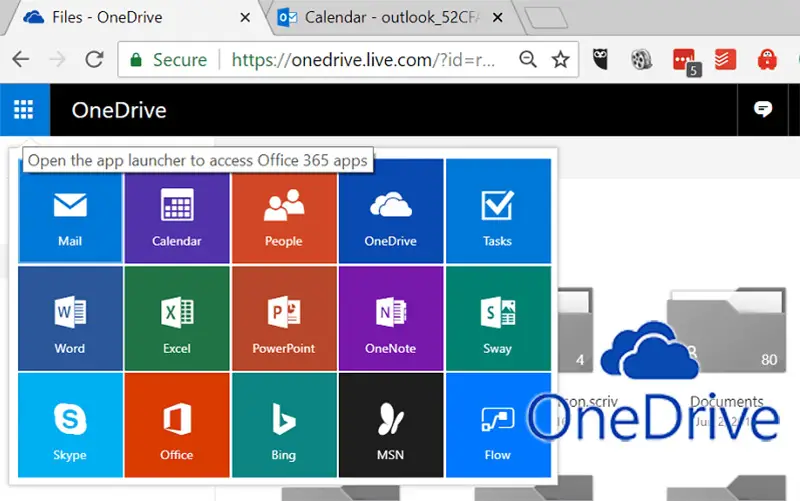Viewport: 800px width, 501px height.
Task: Open the red extension with badge 5
Action: [686, 61]
